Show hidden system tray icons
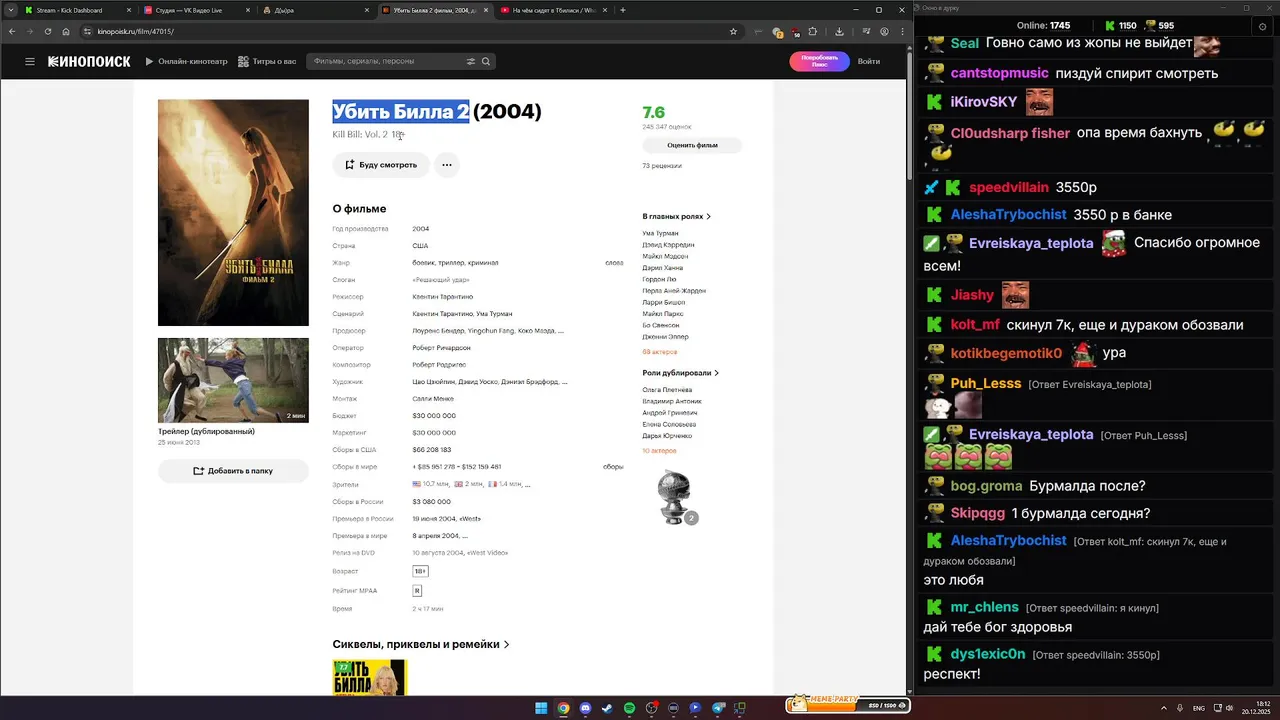The height and width of the screenshot is (720, 1280). (x=1165, y=708)
